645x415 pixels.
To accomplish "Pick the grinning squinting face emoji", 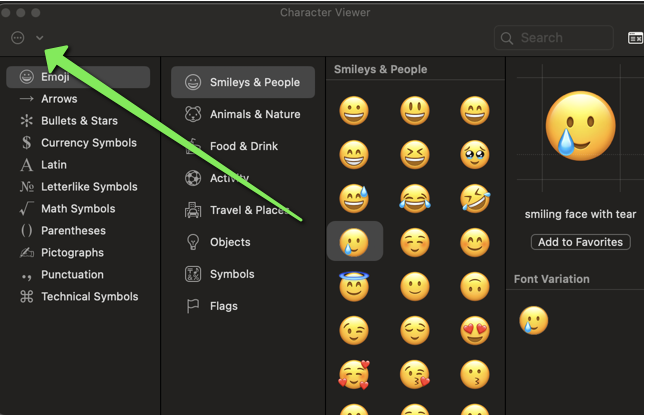I will [415, 155].
